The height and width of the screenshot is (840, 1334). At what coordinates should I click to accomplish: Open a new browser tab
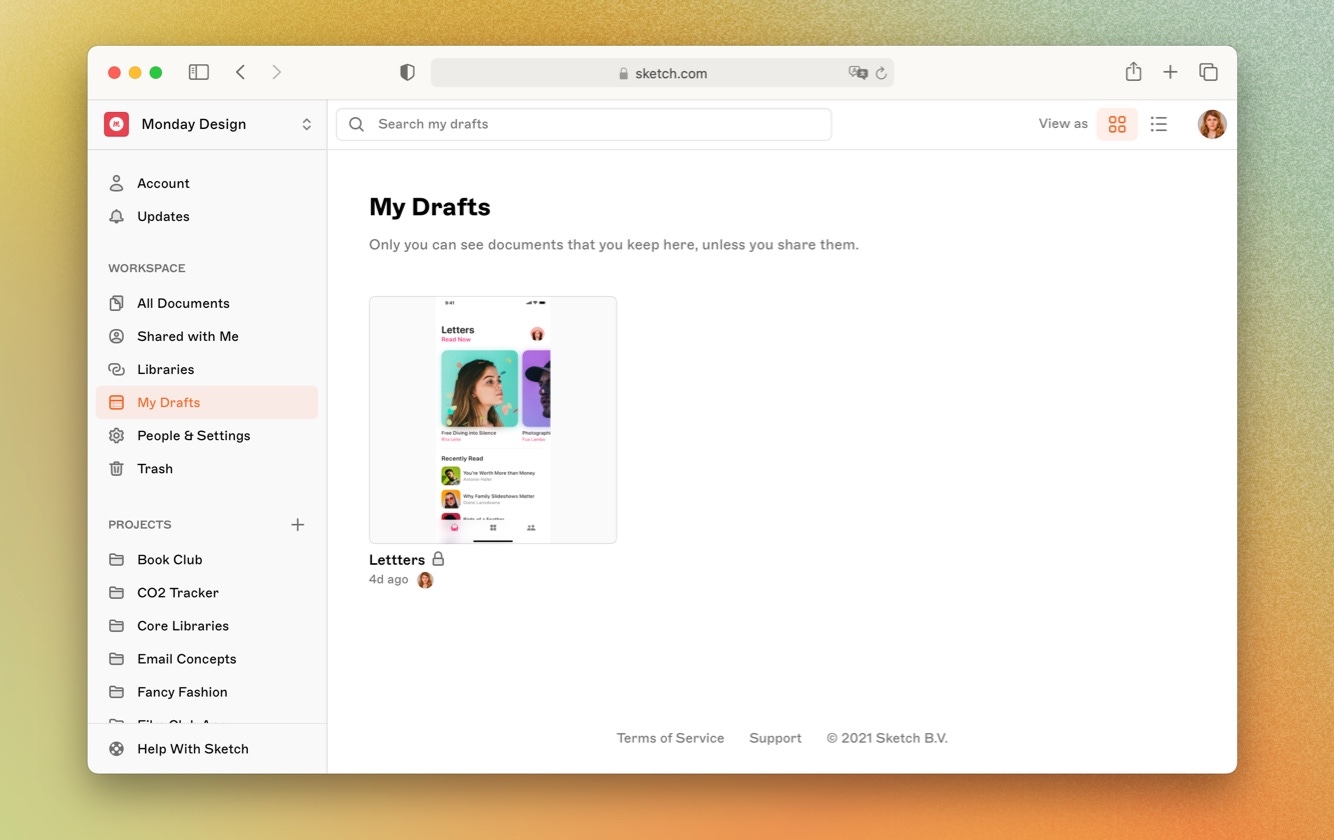tap(1170, 72)
